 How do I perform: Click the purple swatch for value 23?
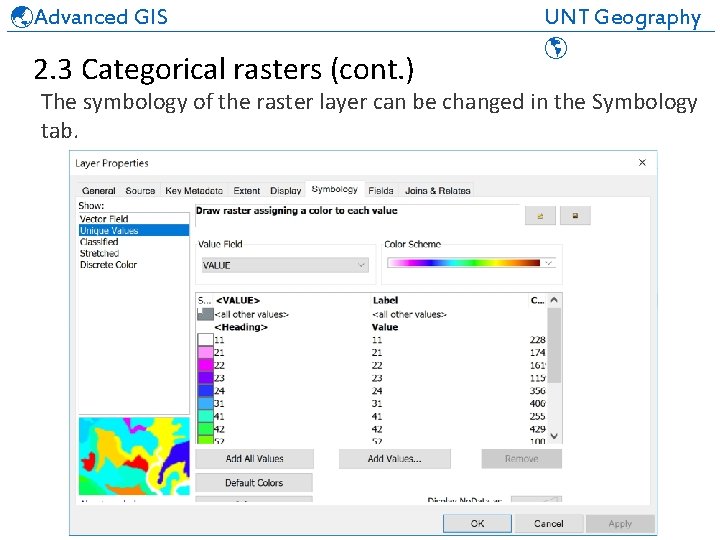(x=205, y=378)
